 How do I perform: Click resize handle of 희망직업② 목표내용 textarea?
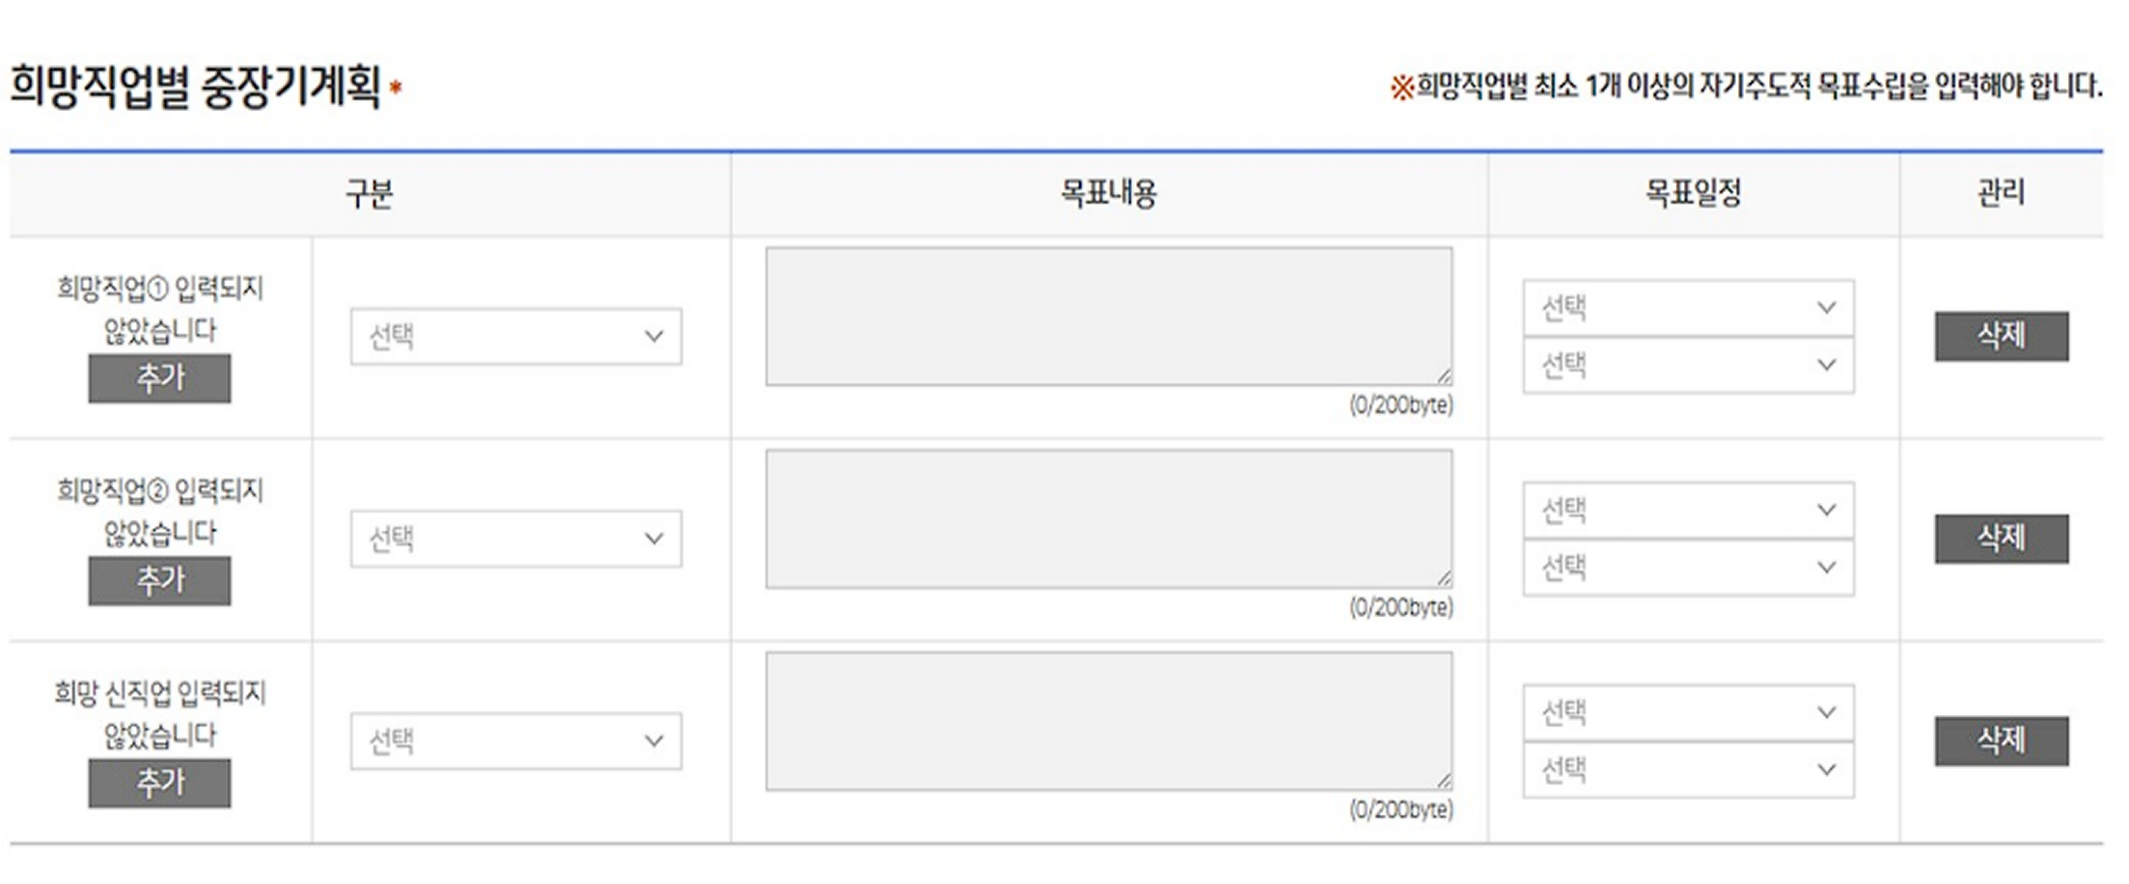tap(1444, 579)
